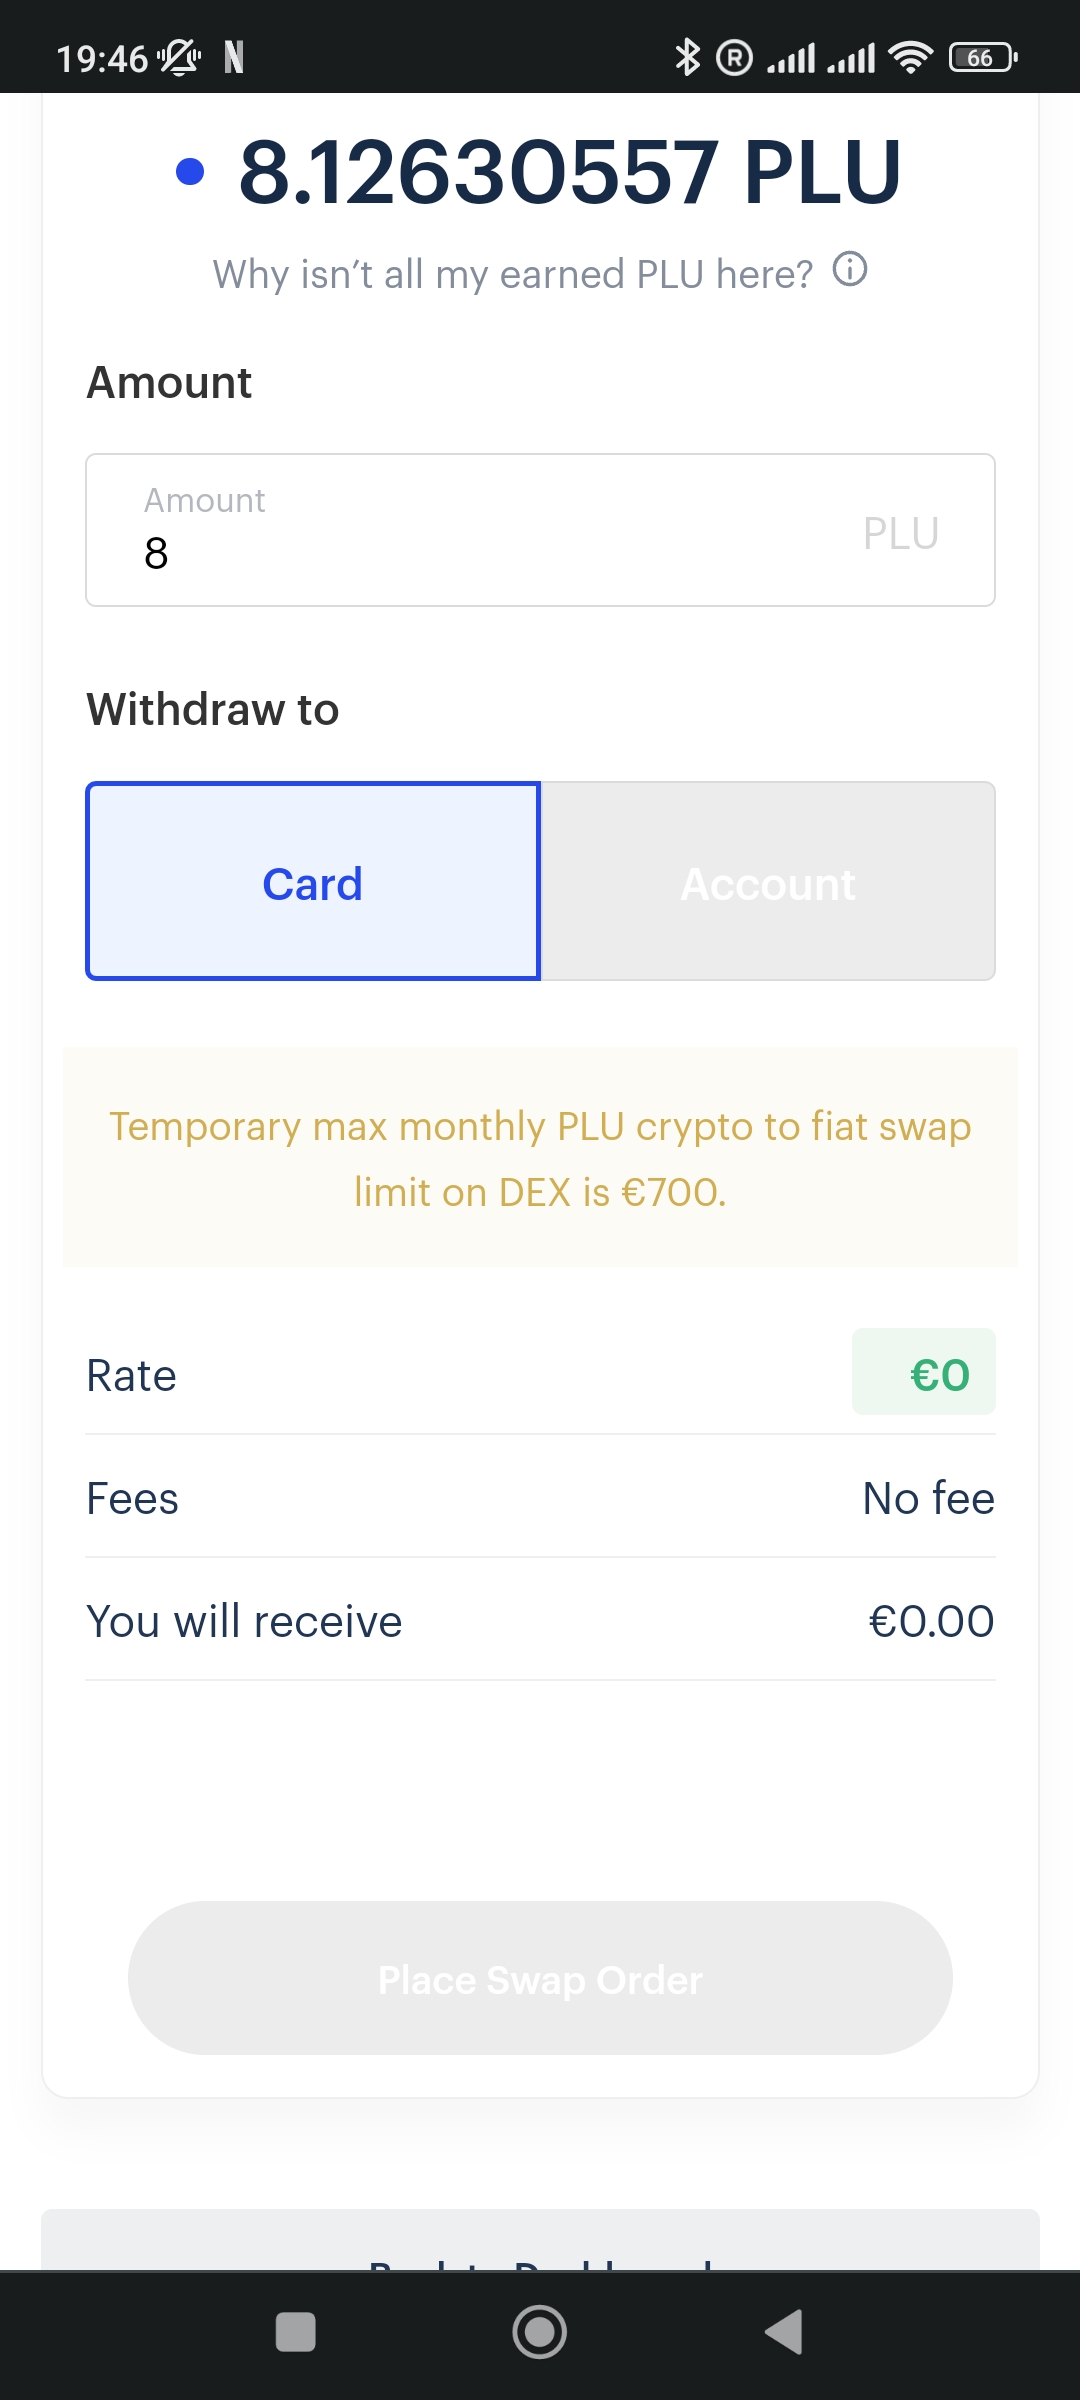Tap the battery indicator showing 66

coord(982,57)
